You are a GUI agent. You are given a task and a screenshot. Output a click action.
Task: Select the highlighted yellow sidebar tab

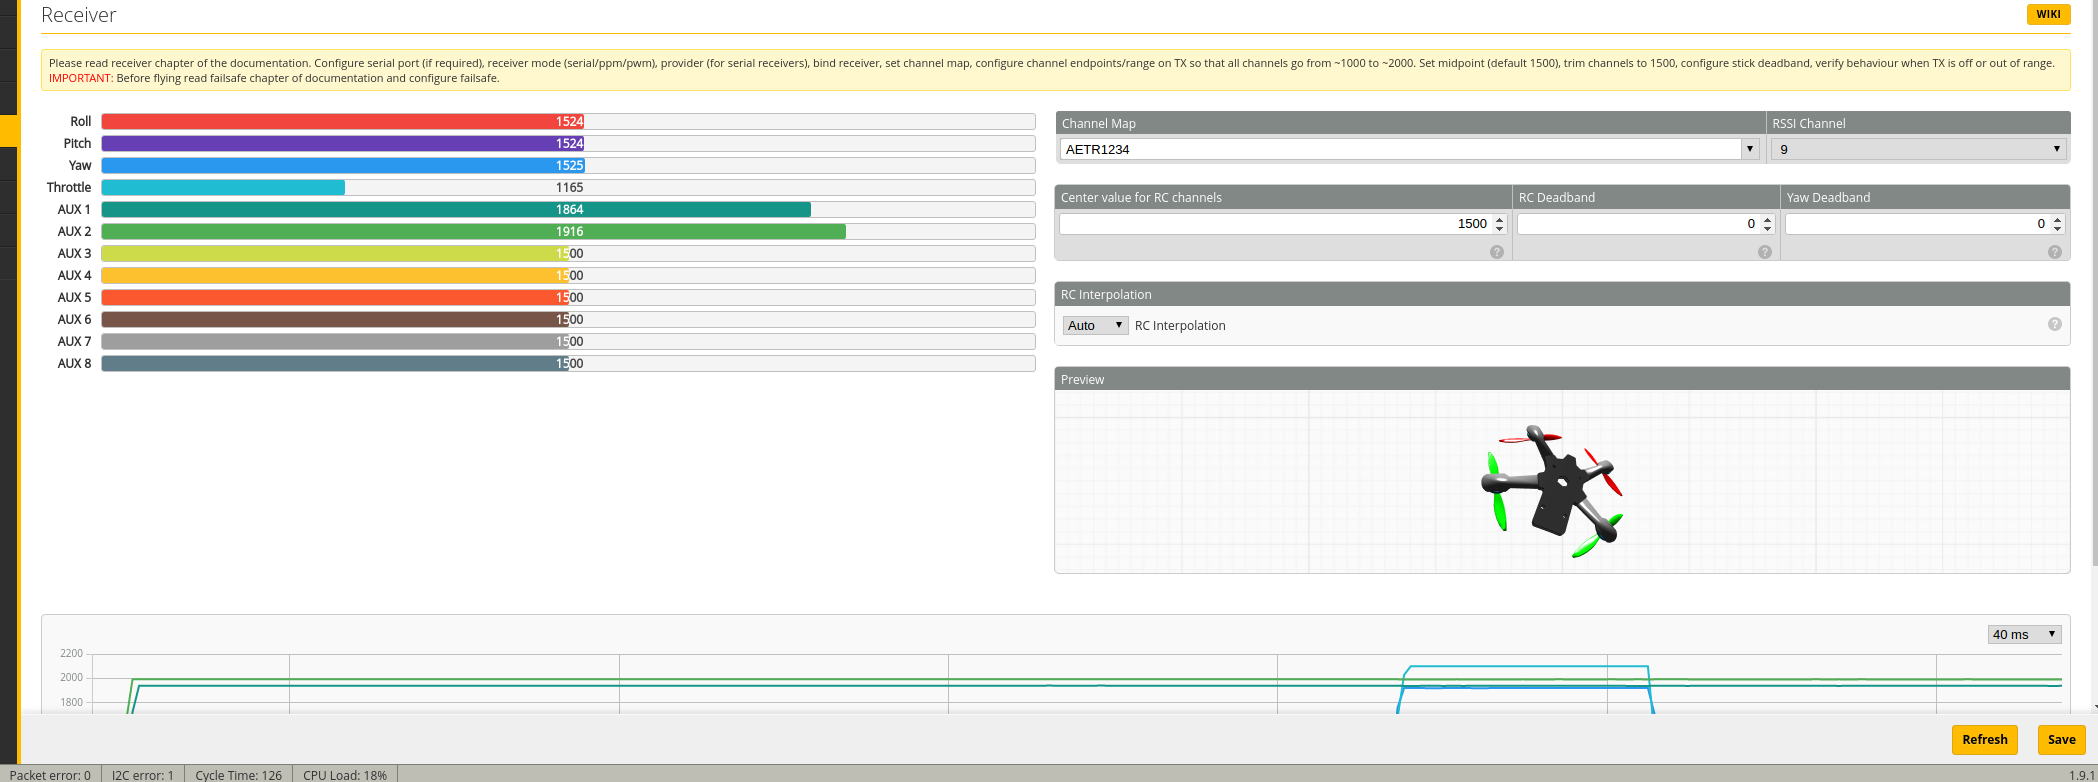[x=9, y=131]
